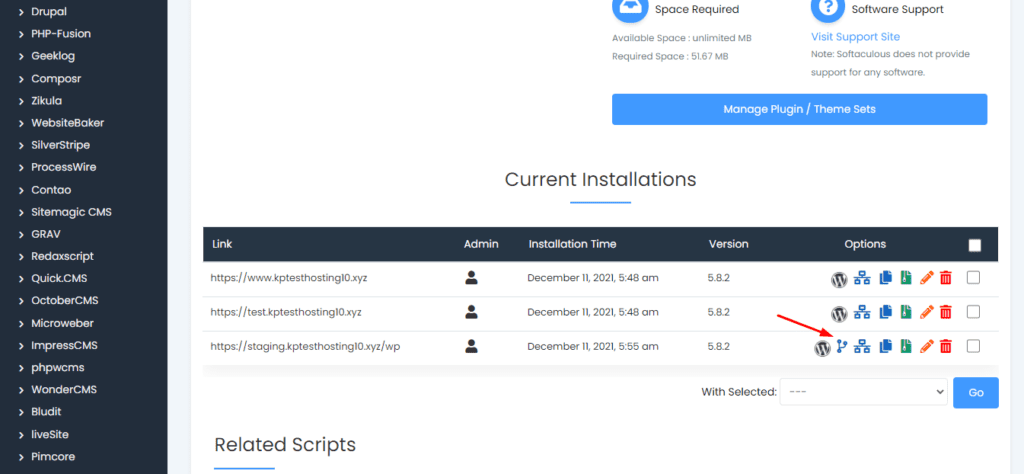Open the With Selected dropdown
The image size is (1024, 474).
(x=863, y=392)
